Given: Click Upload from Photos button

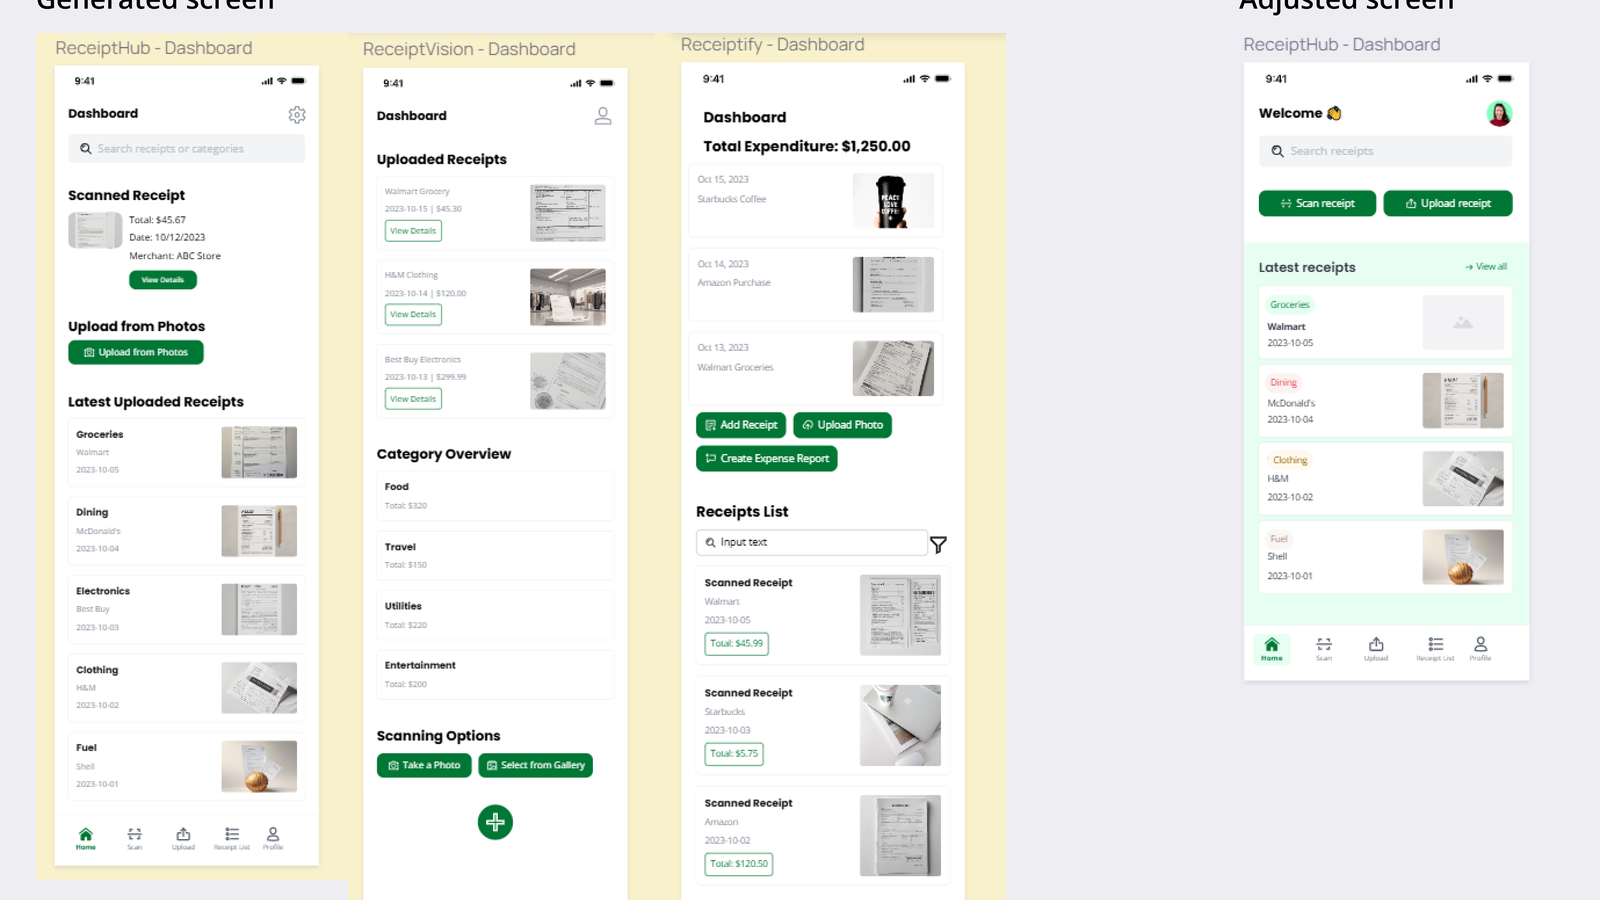Looking at the screenshot, I should pos(136,352).
